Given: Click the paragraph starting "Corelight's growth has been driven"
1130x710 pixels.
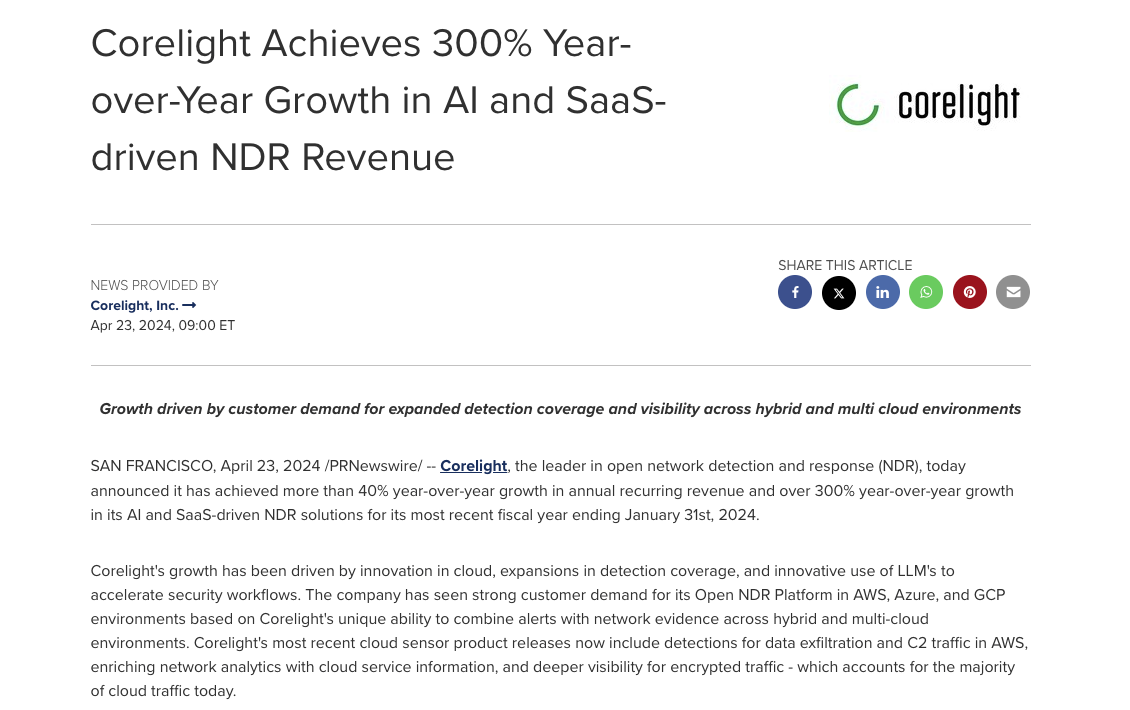Looking at the screenshot, I should [x=559, y=631].
